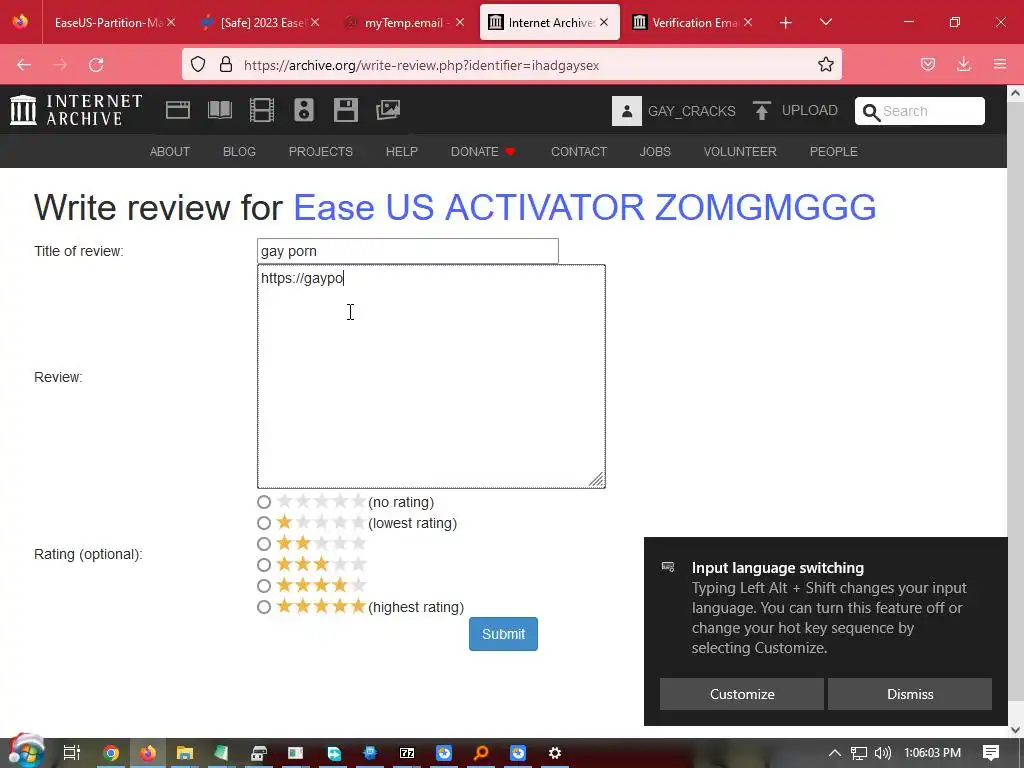Click the volume icon in system tray
This screenshot has width=1024, height=768.
pos(882,753)
